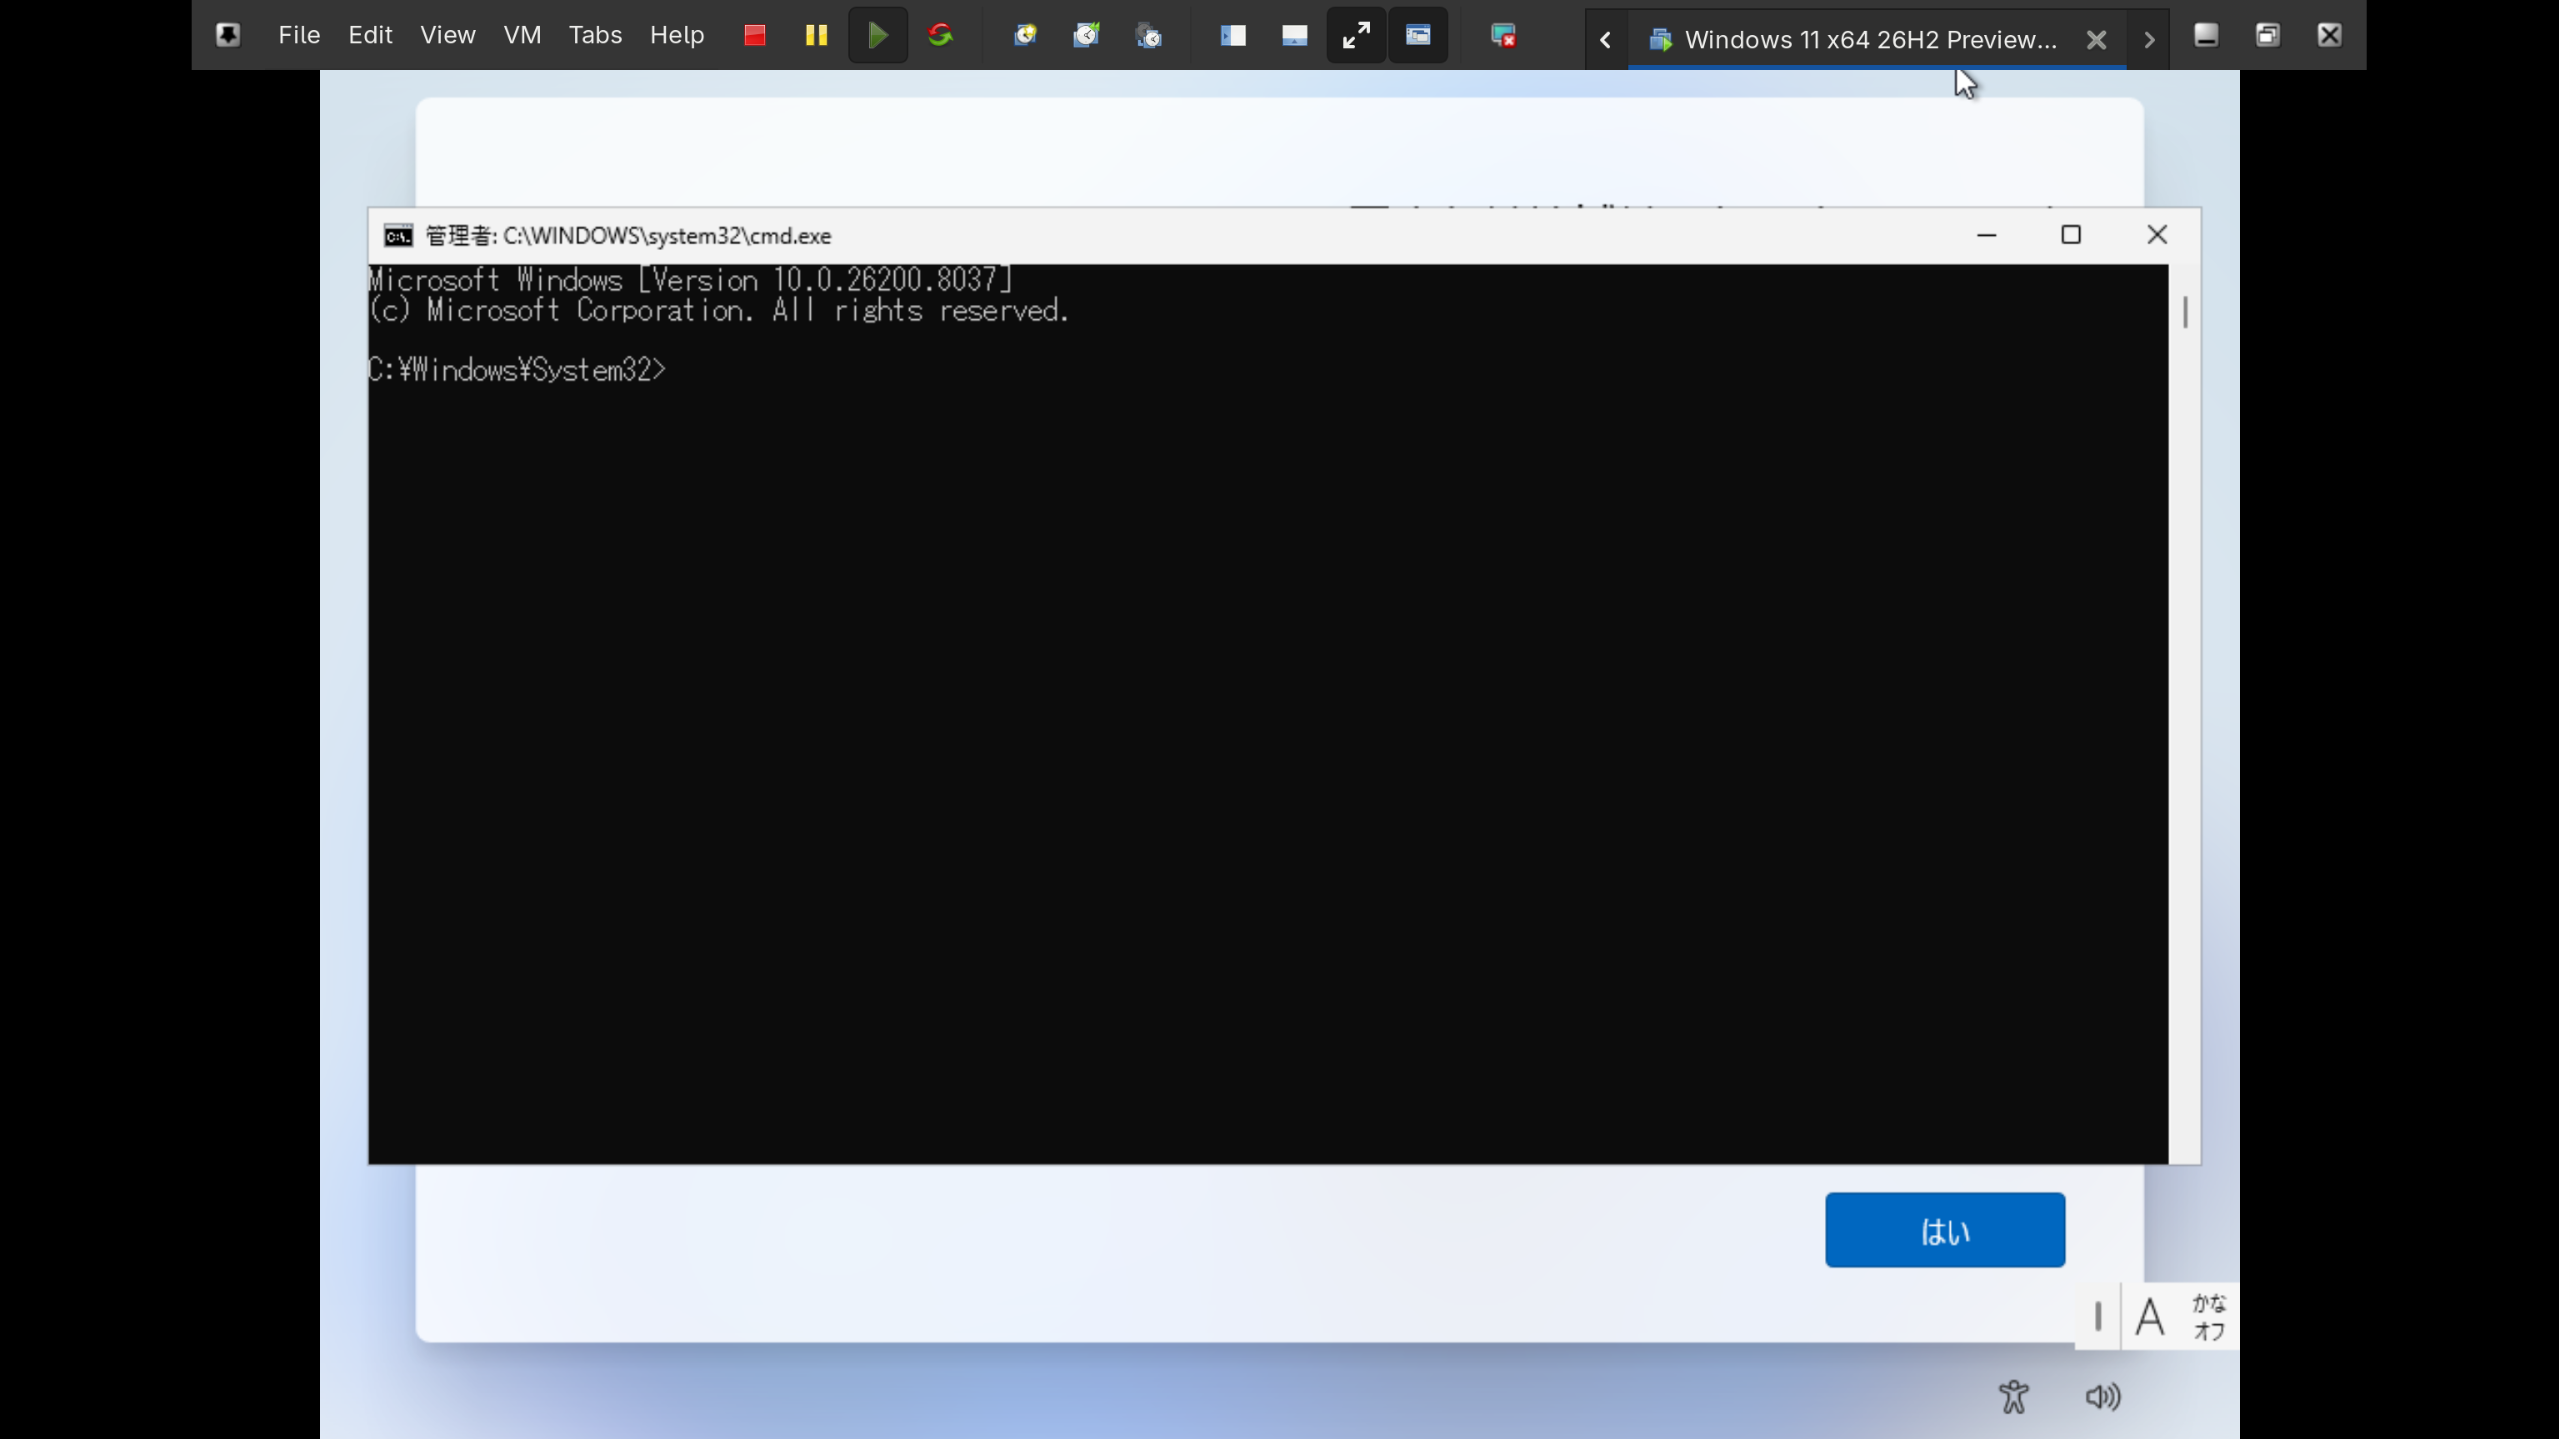Screen dimensions: 2559x1439
Task: Click the VMware pin toolbar icon
Action: click(228, 35)
